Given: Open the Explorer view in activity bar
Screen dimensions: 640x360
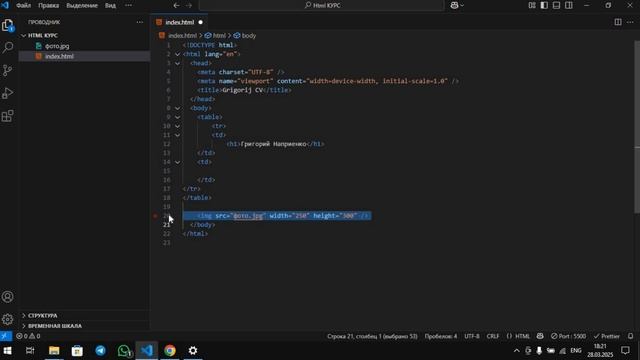Looking at the screenshot, I should (x=8, y=25).
